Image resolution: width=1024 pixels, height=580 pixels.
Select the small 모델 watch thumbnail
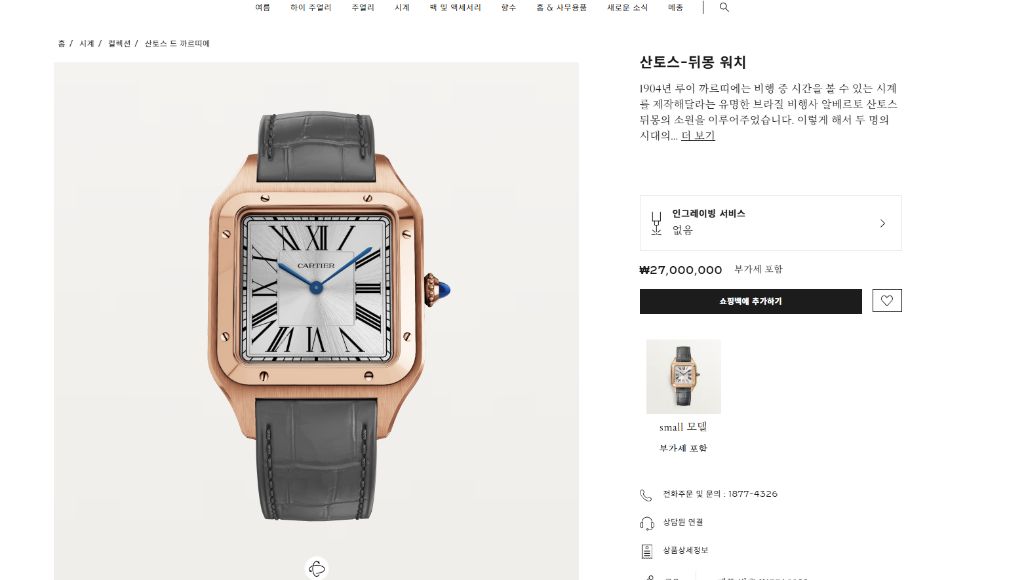(x=683, y=376)
